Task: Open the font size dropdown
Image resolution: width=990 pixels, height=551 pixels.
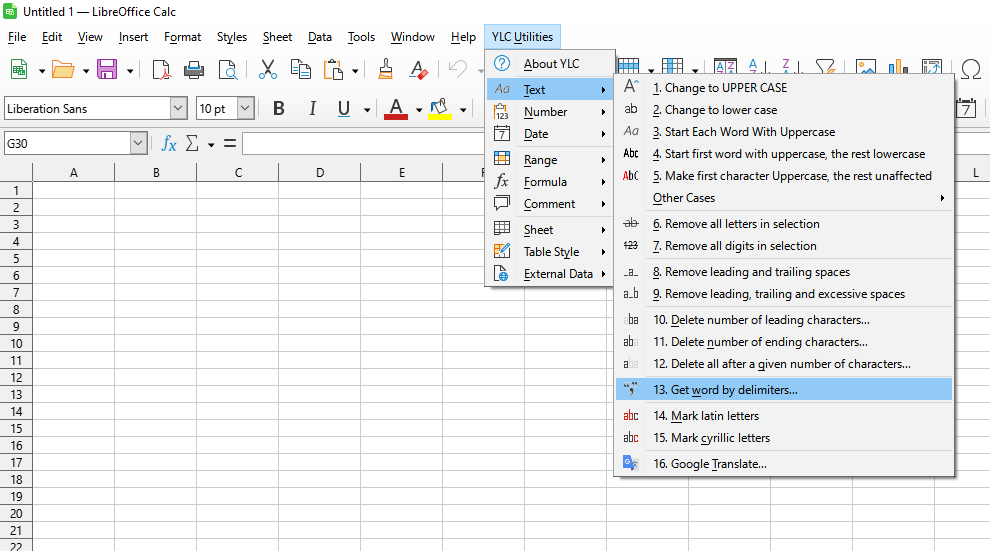Action: [x=245, y=108]
